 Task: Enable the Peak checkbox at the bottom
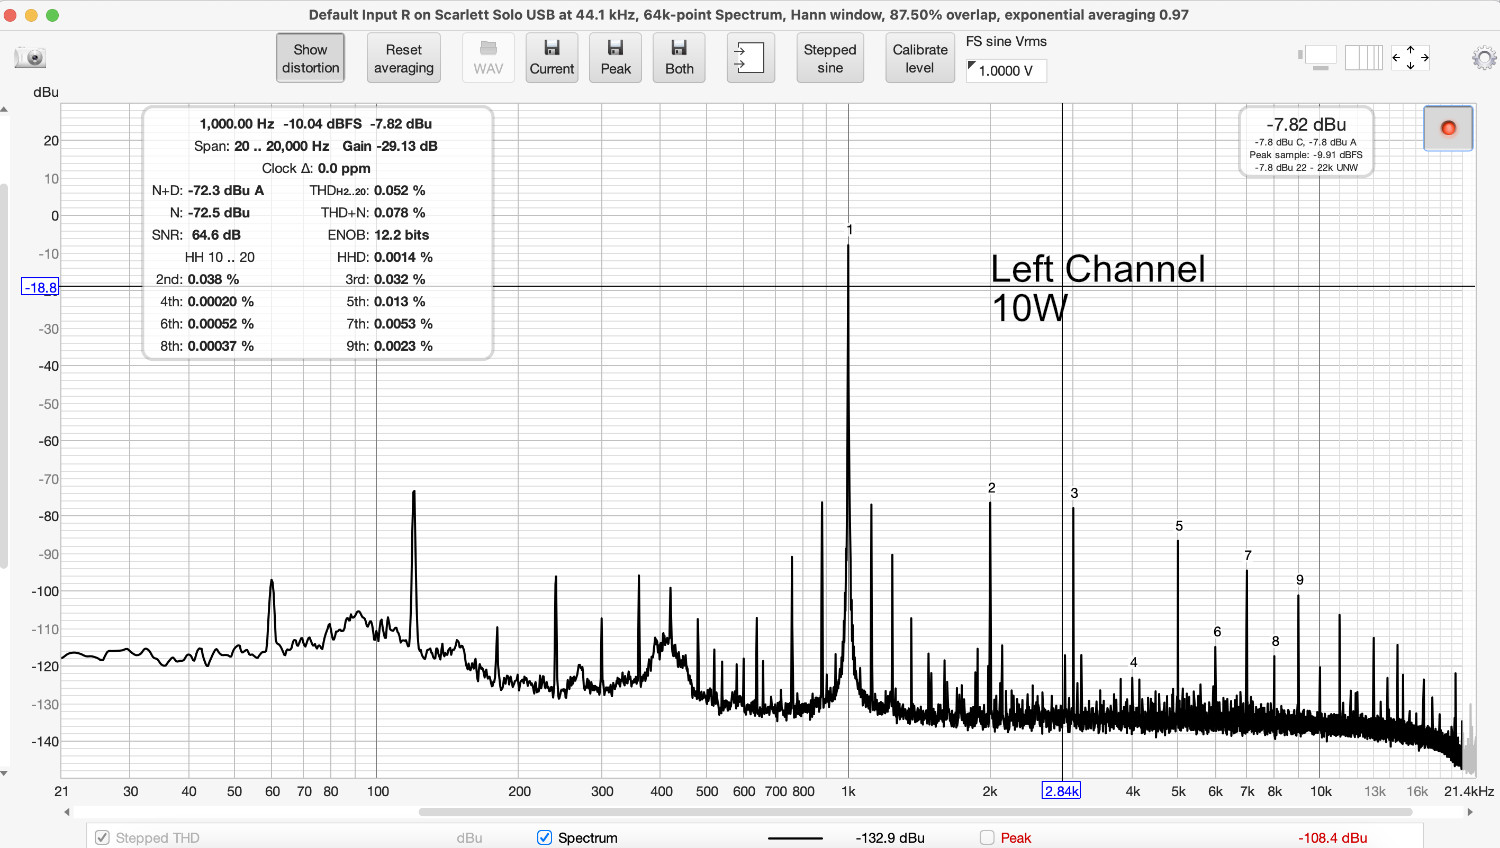pos(986,838)
